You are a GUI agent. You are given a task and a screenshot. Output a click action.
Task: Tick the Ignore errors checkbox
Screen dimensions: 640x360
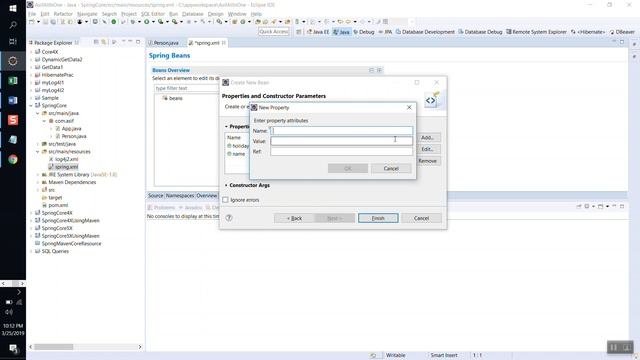click(x=225, y=200)
